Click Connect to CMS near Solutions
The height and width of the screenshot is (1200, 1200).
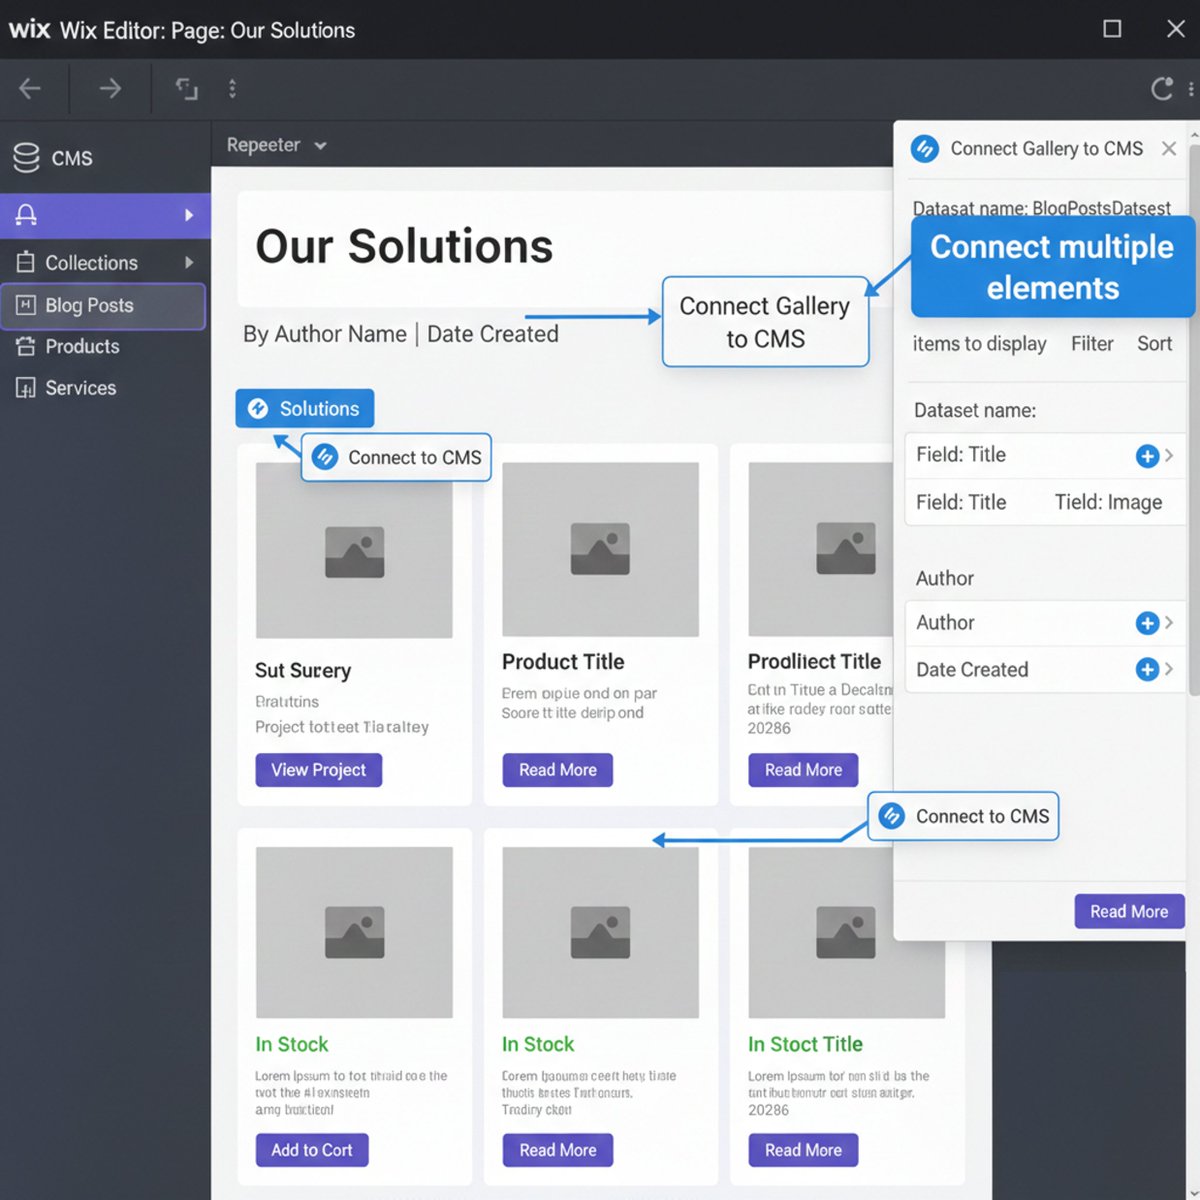pos(396,457)
